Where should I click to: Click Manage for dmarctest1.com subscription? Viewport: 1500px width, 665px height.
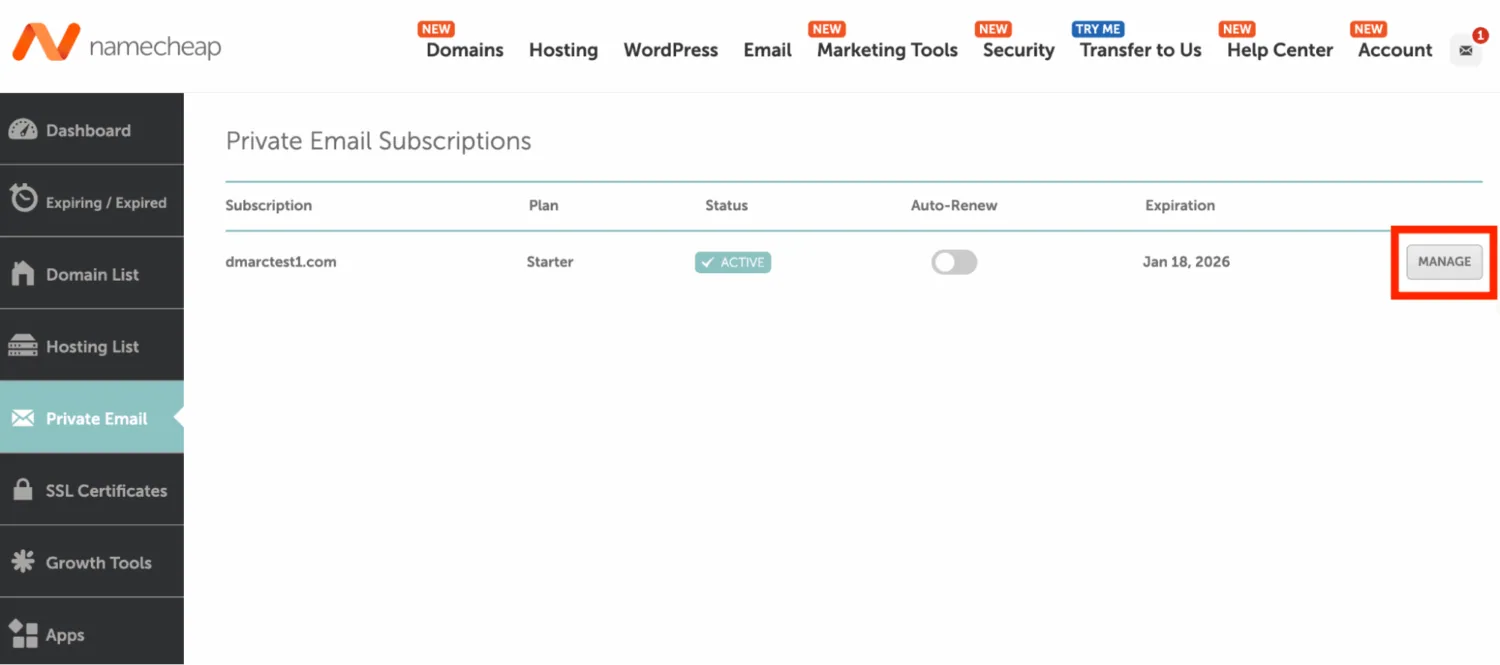pos(1444,262)
